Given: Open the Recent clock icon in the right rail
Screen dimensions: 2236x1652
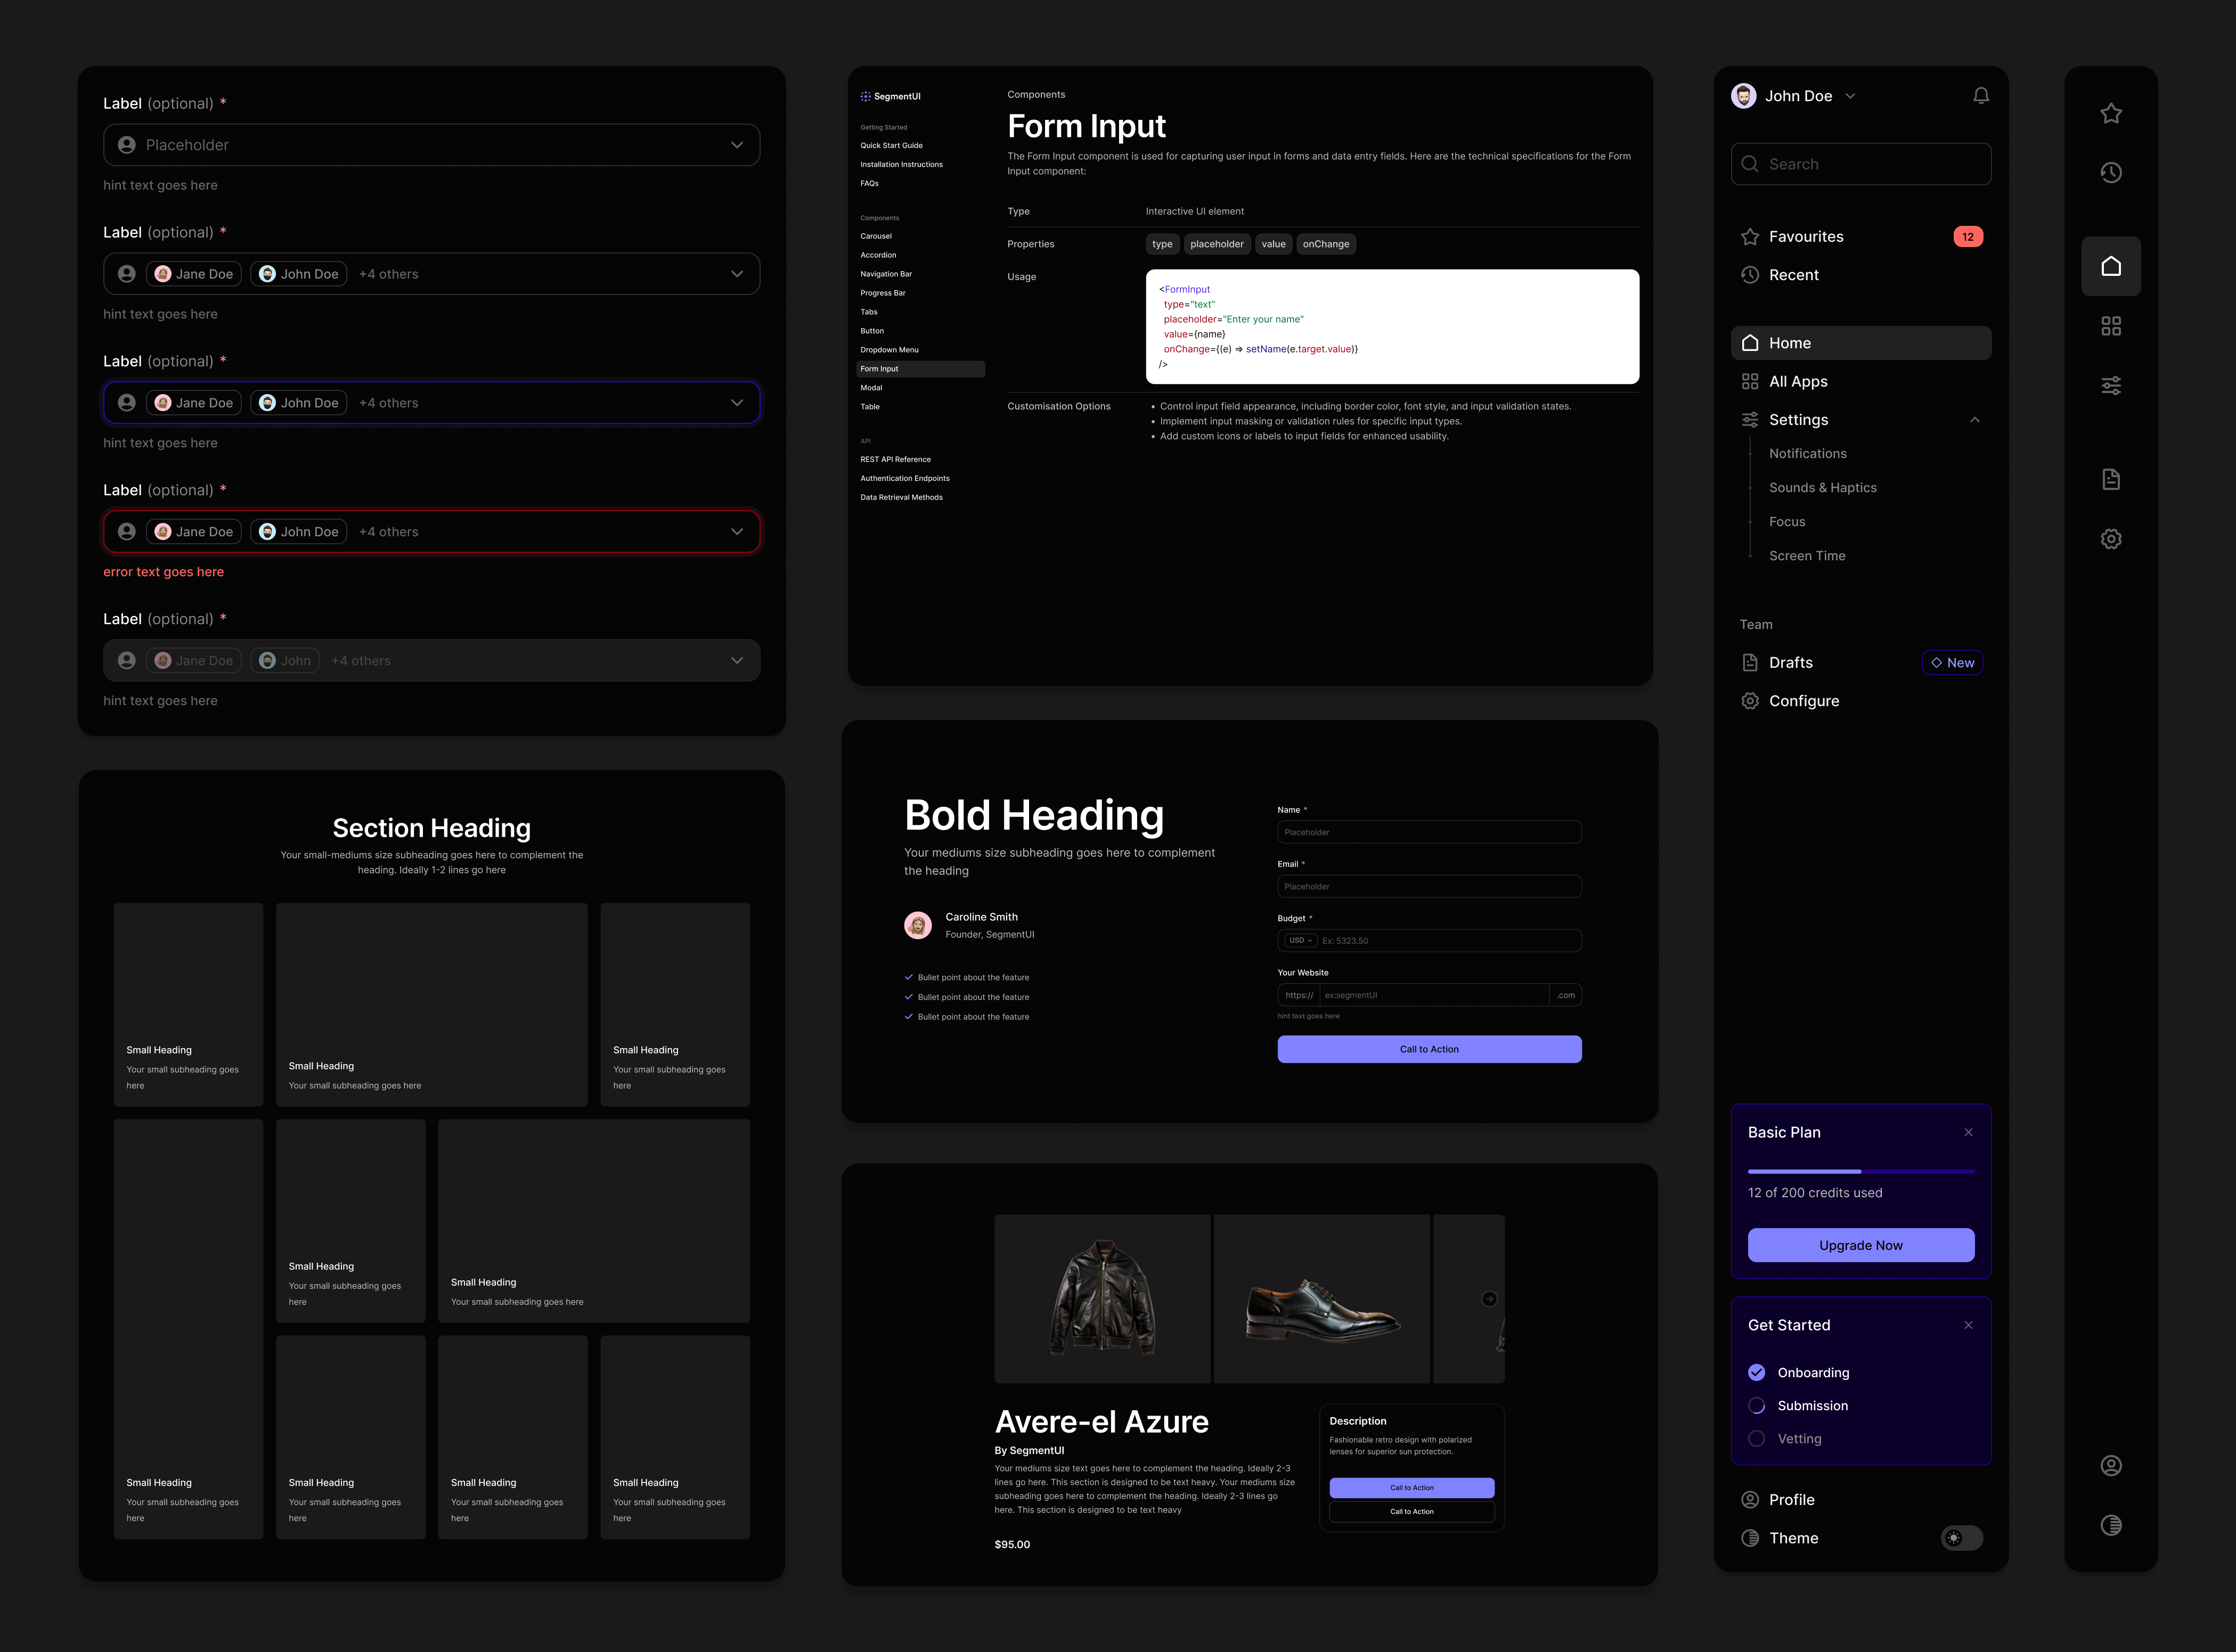Looking at the screenshot, I should (x=2112, y=172).
